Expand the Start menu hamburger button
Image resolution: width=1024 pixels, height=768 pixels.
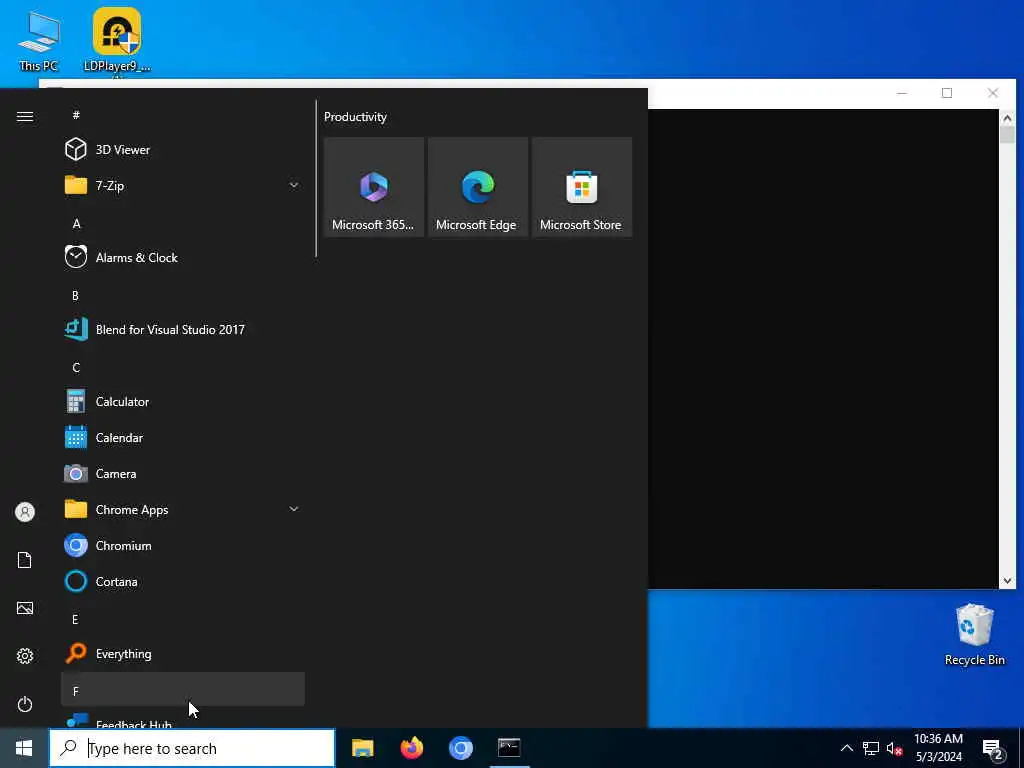coord(25,116)
